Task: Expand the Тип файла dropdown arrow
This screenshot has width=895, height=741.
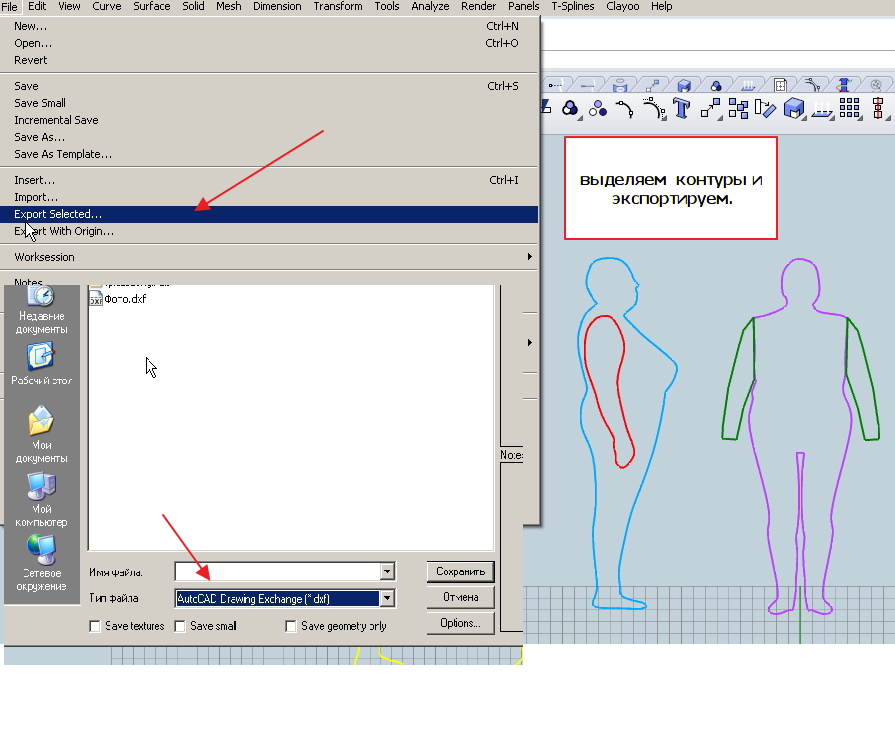Action: (387, 598)
